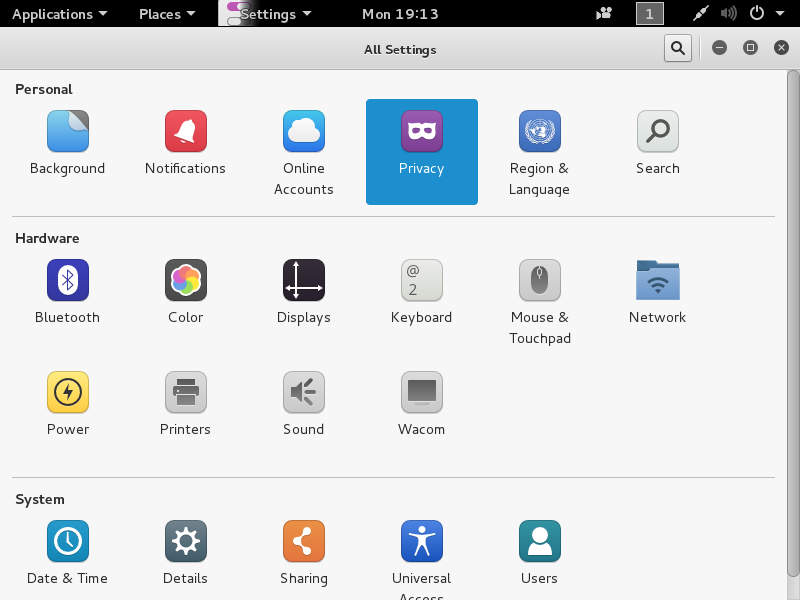Open the Printers panel
Image resolution: width=800 pixels, height=600 pixels.
pos(185,404)
